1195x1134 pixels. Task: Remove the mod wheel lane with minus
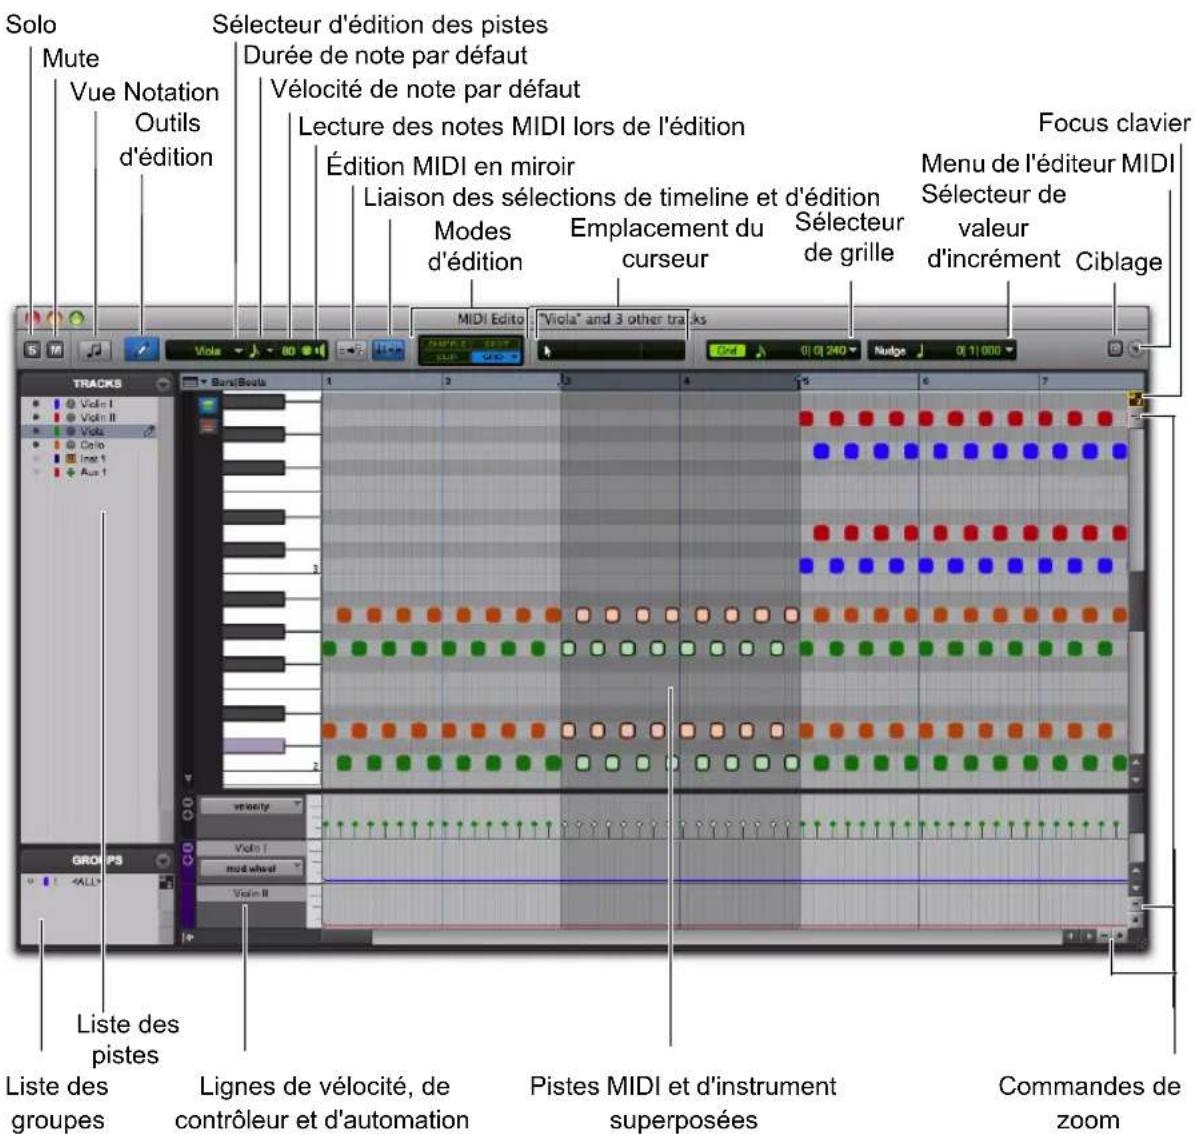[187, 847]
